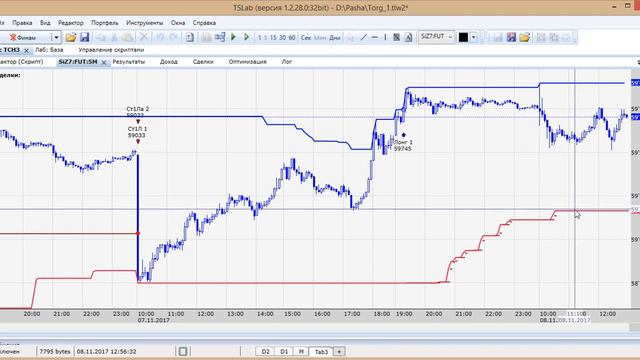
Task: Open the Правка menu
Action: (22, 23)
